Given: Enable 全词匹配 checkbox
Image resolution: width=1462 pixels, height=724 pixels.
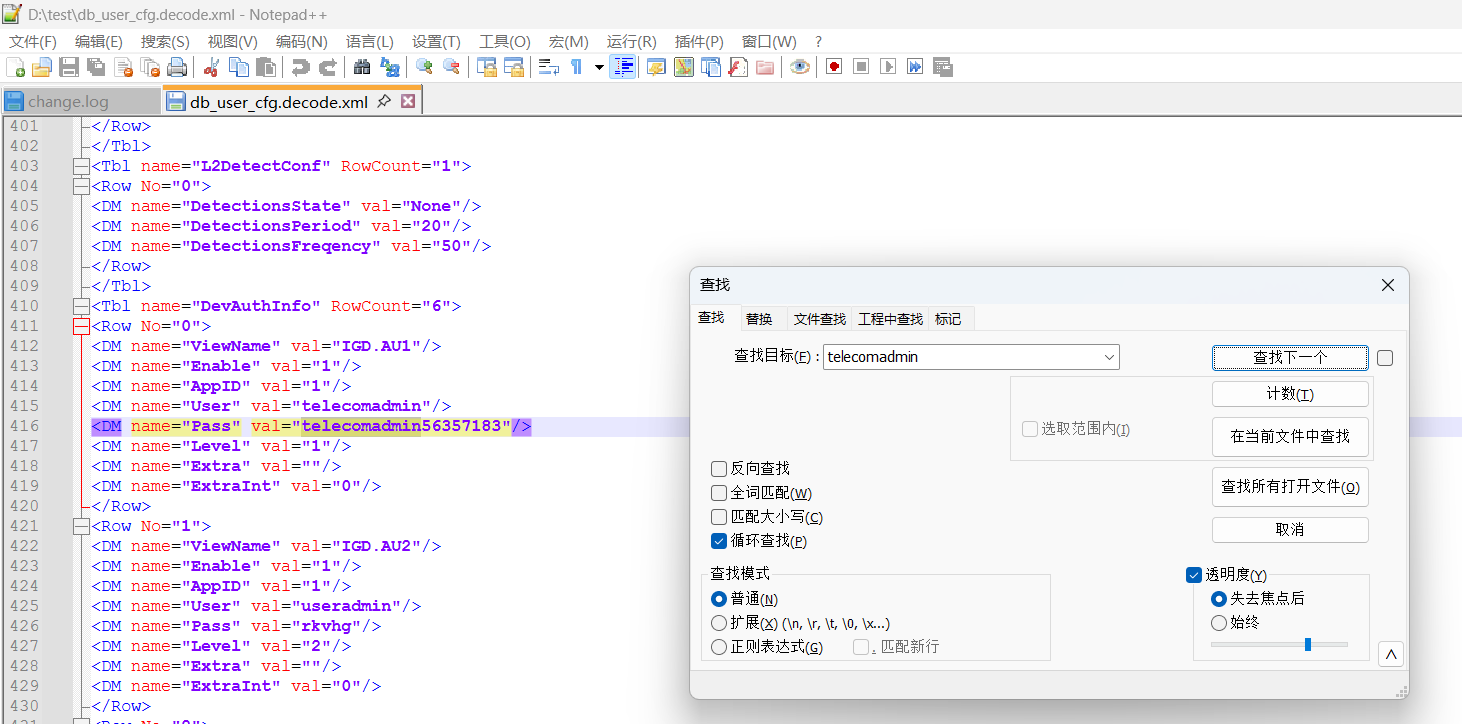Looking at the screenshot, I should coord(719,492).
